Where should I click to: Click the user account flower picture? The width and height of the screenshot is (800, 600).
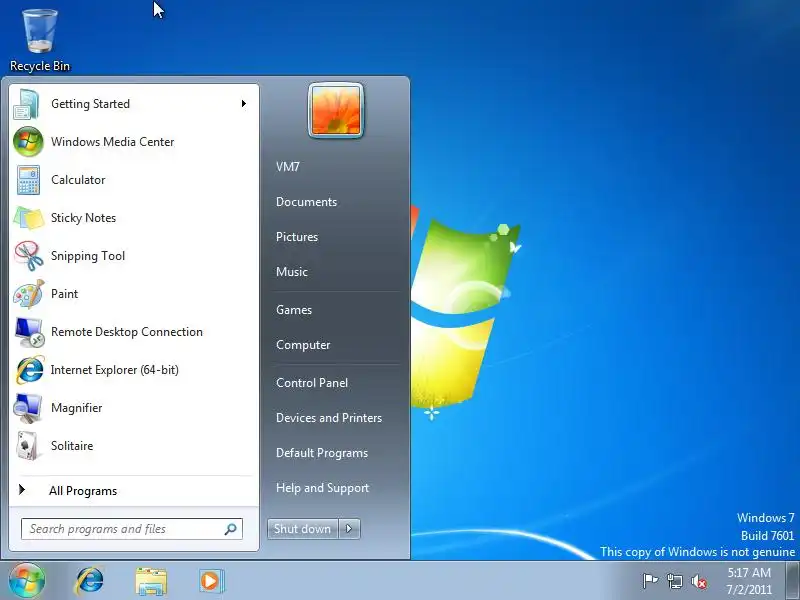tap(336, 110)
